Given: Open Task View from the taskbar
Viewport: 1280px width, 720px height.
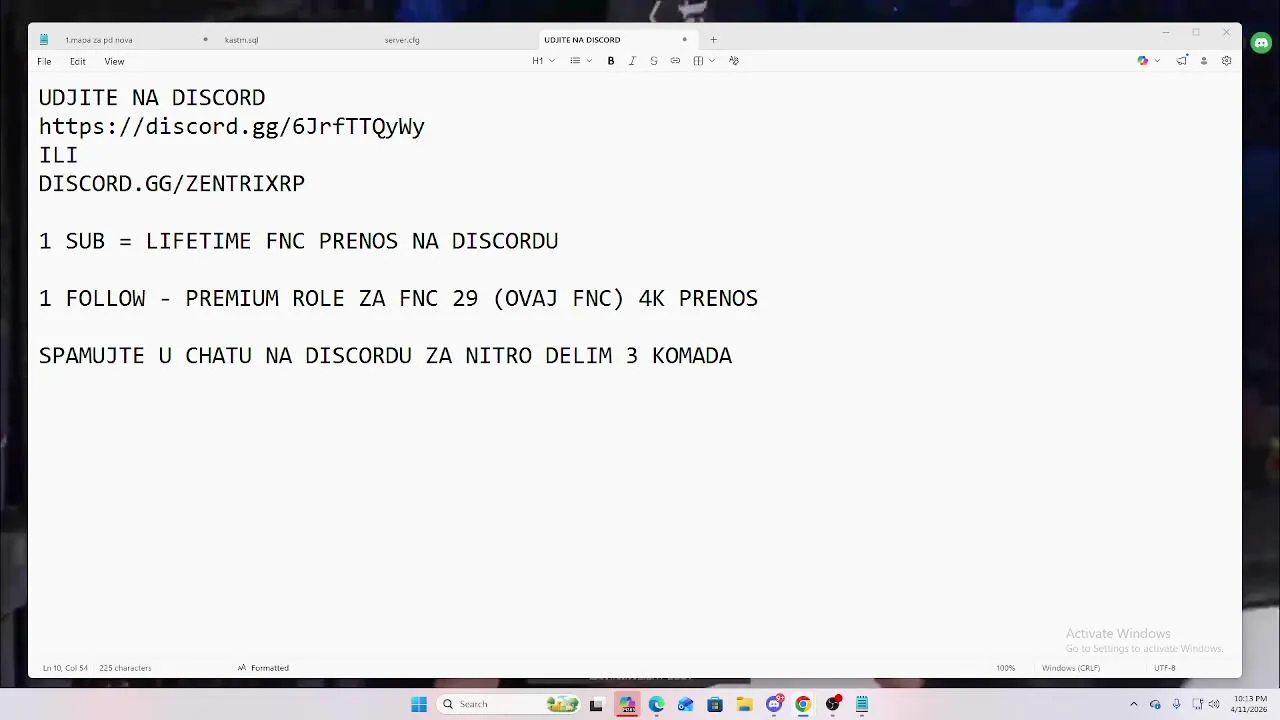Looking at the screenshot, I should tap(597, 704).
